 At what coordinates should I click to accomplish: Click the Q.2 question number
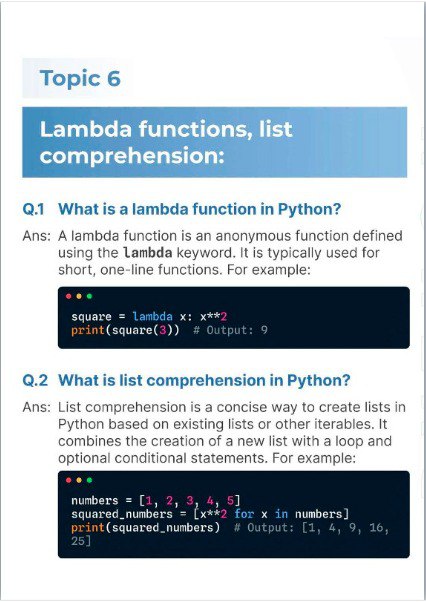tap(35, 380)
